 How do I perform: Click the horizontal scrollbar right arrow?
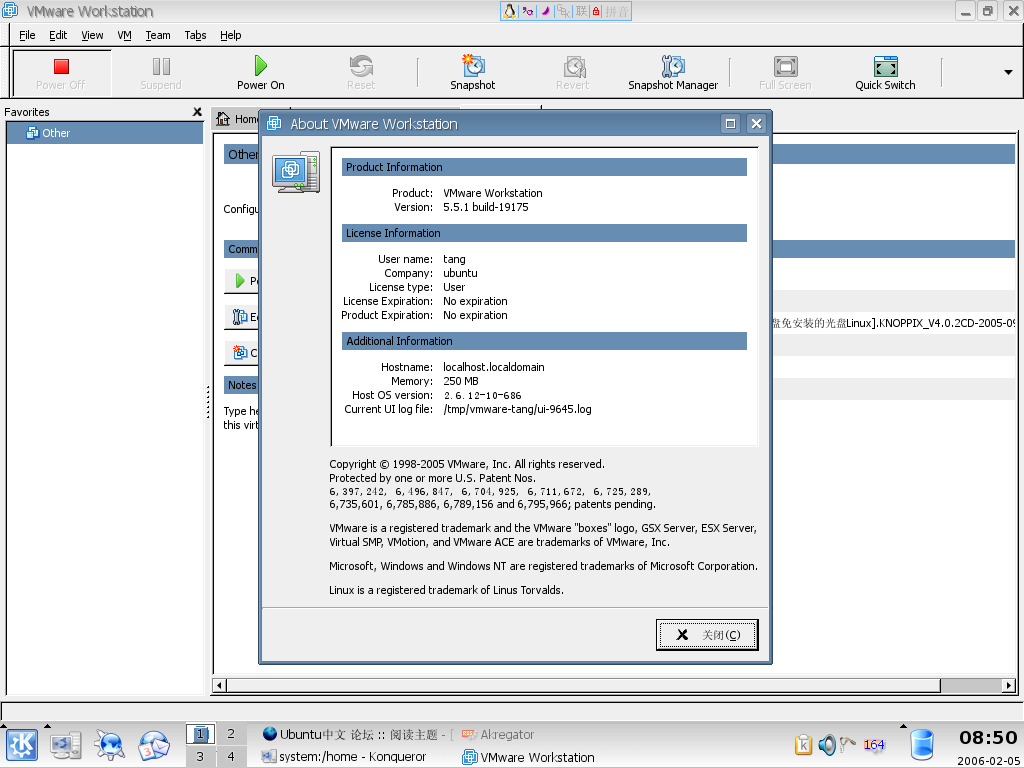[1009, 685]
